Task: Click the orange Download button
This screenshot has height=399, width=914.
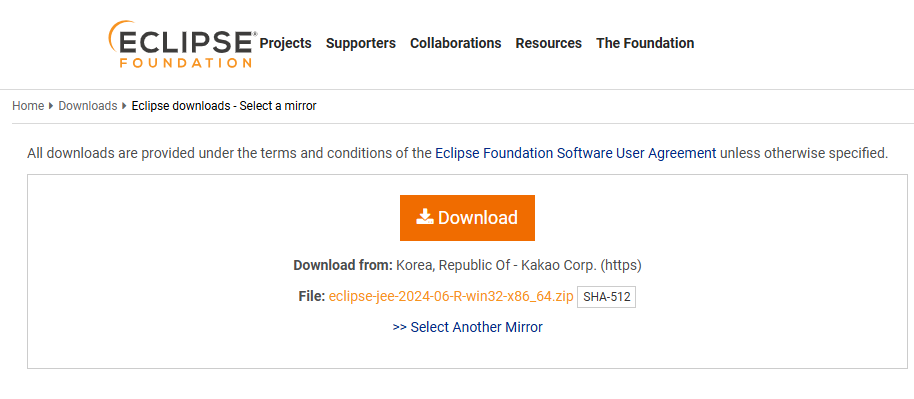Action: (467, 218)
